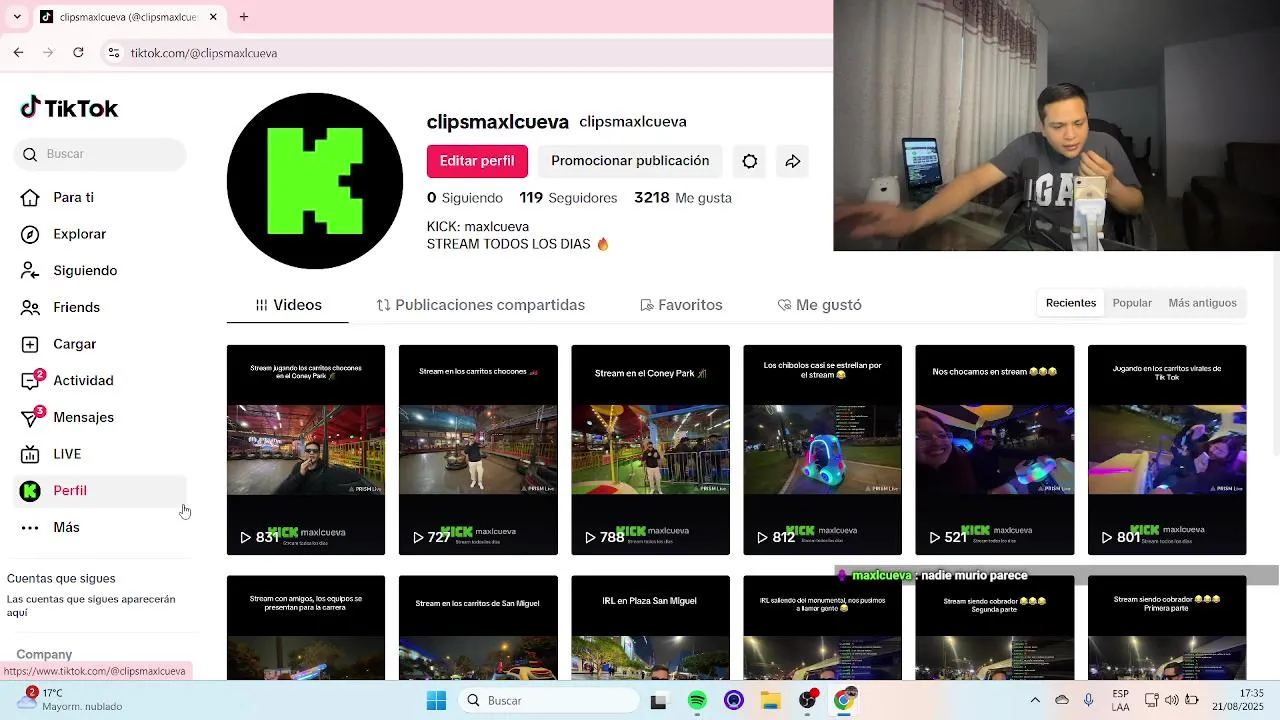Open video 'Stream en los carritos de San Miguel'
Image resolution: width=1280 pixels, height=720 pixels.
[478, 628]
